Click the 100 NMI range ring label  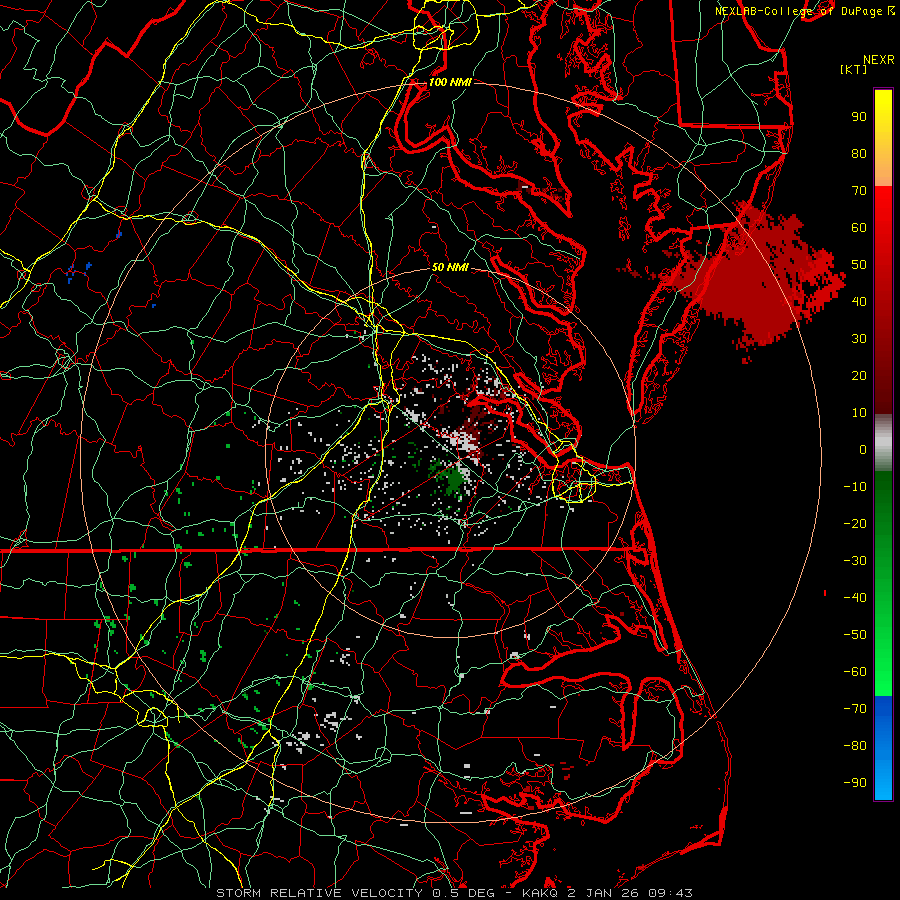(x=450, y=83)
